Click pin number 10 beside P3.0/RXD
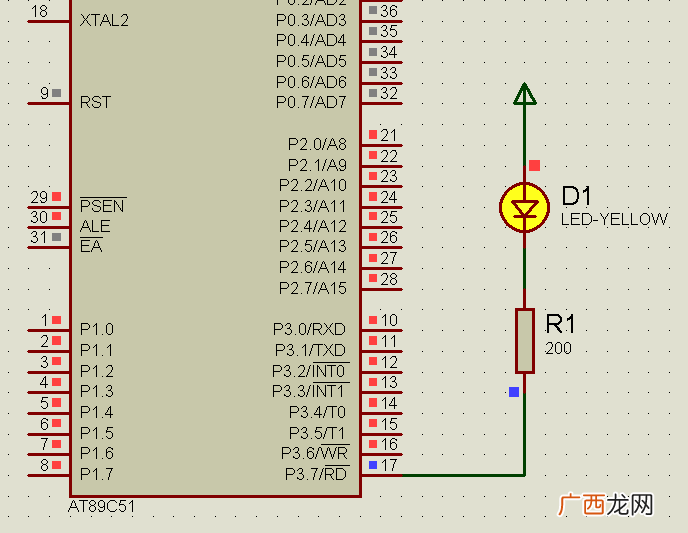Viewport: 688px width, 533px height. pyautogui.click(x=389, y=321)
